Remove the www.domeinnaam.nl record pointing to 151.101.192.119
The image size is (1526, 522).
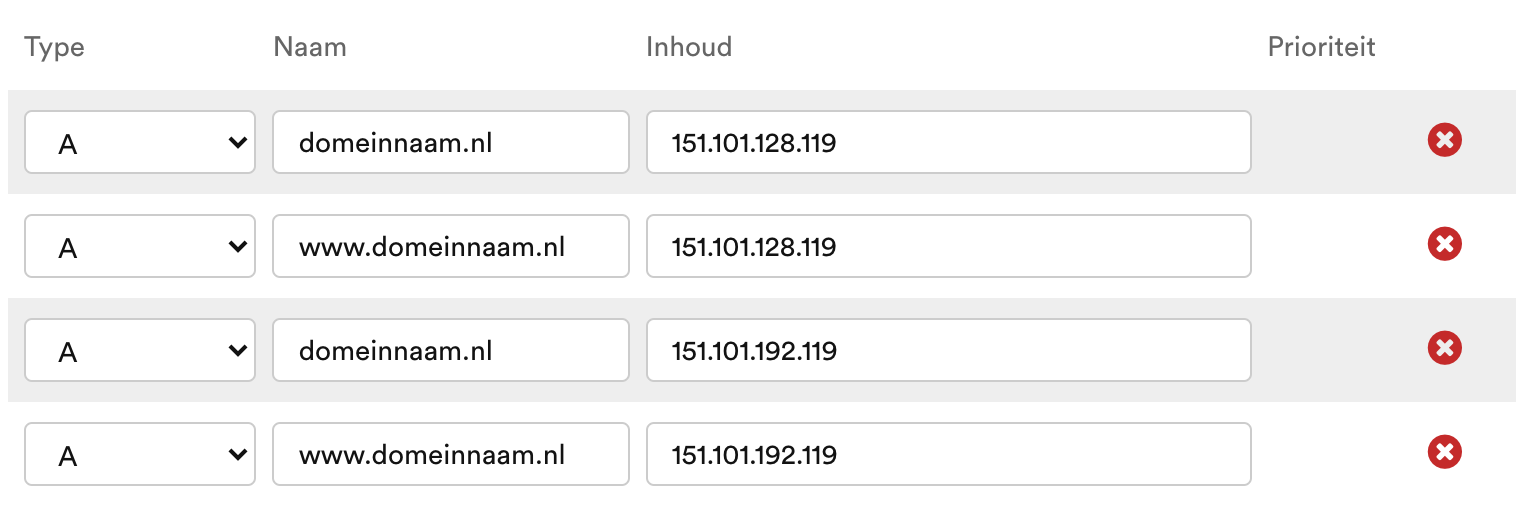pos(1444,453)
